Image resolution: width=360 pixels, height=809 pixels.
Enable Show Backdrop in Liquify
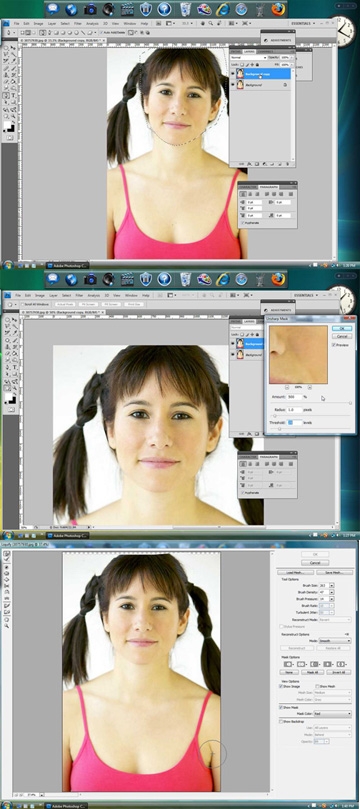pyautogui.click(x=281, y=721)
